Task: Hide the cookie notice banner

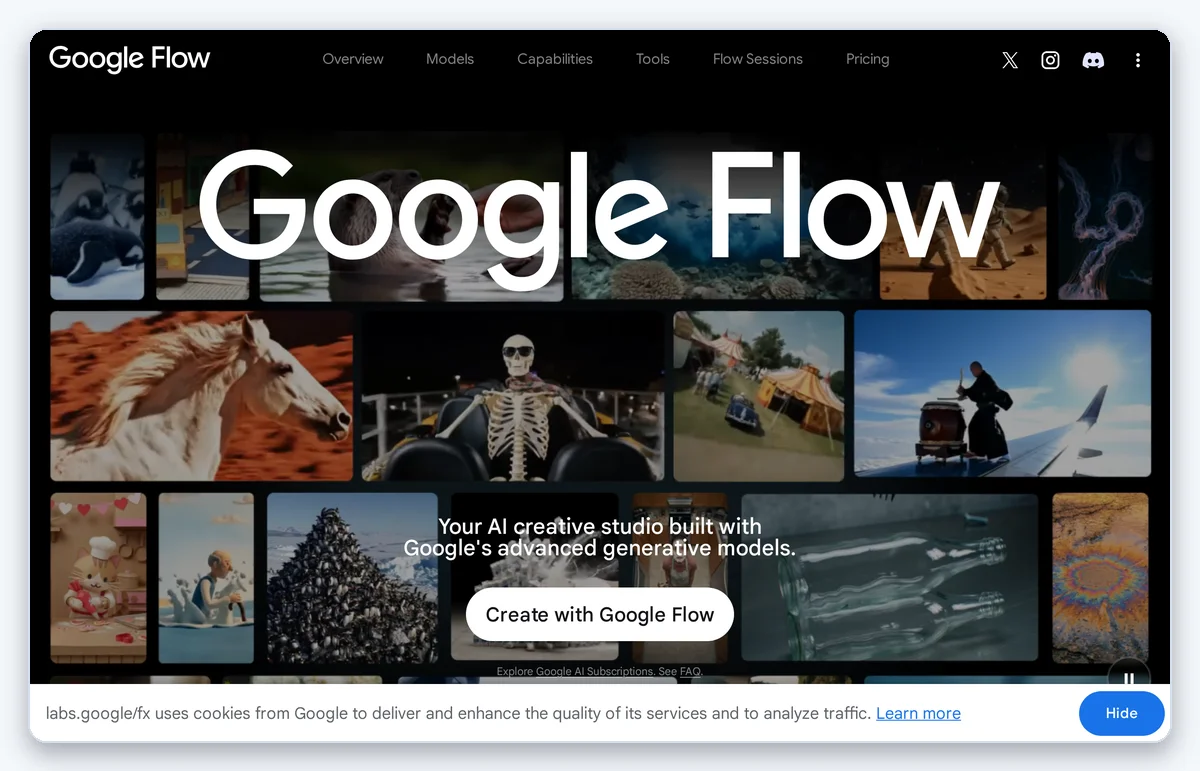Action: pyautogui.click(x=1122, y=713)
